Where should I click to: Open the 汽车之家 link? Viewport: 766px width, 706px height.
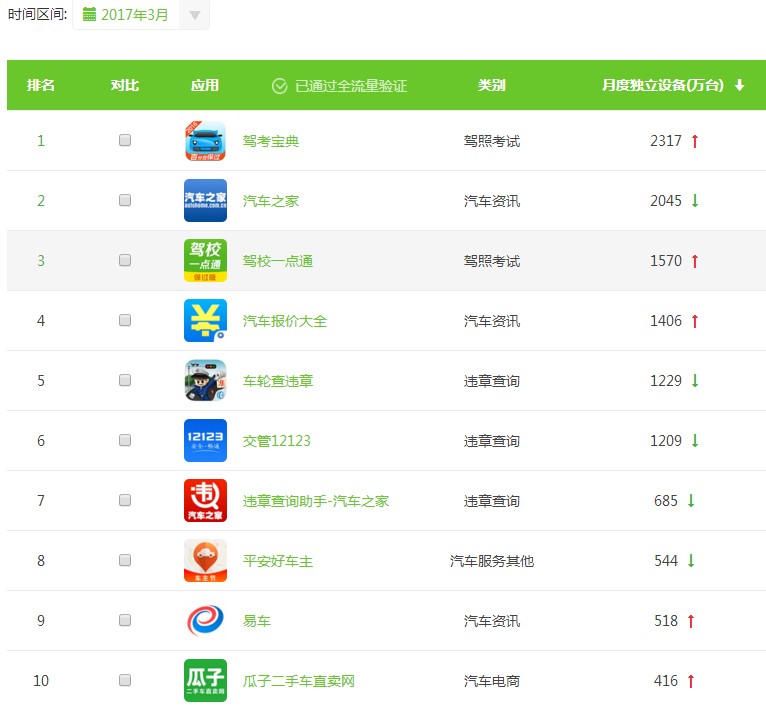[271, 201]
